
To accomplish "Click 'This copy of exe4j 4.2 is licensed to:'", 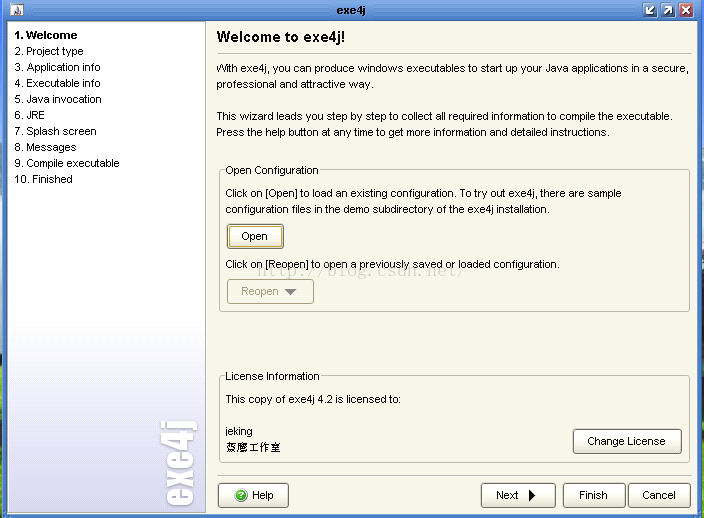I will tap(313, 399).
